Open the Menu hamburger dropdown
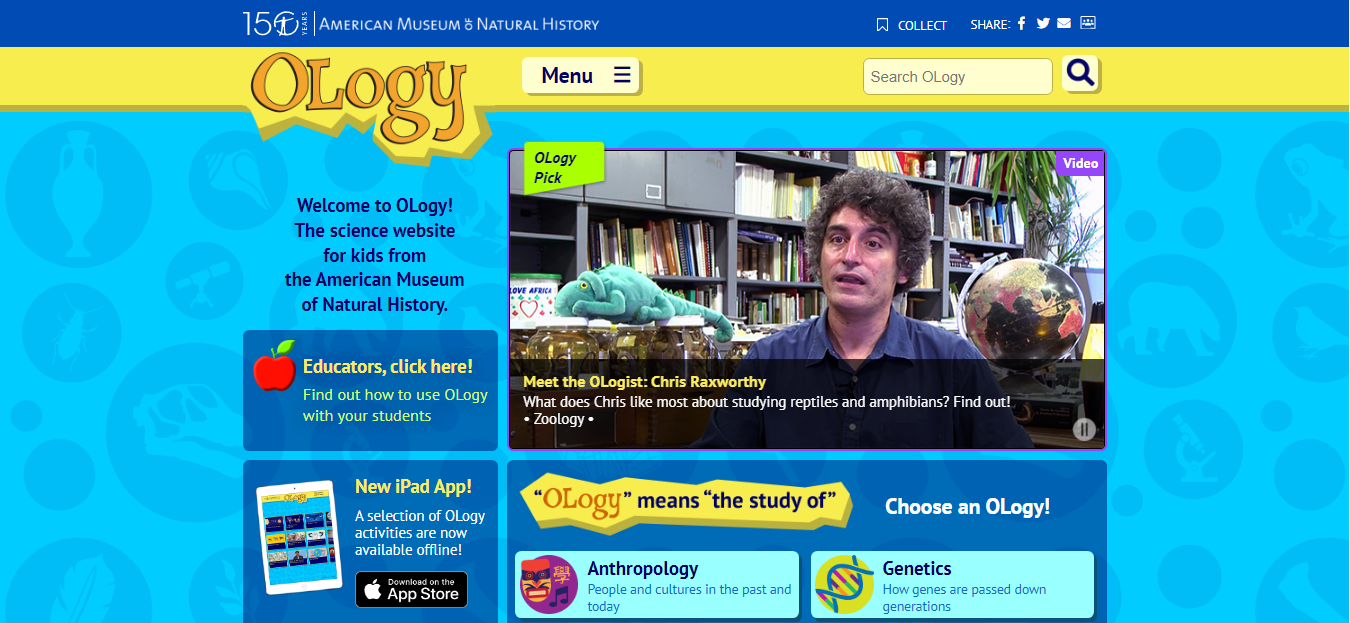Viewport: 1350px width, 623px height. pos(581,75)
